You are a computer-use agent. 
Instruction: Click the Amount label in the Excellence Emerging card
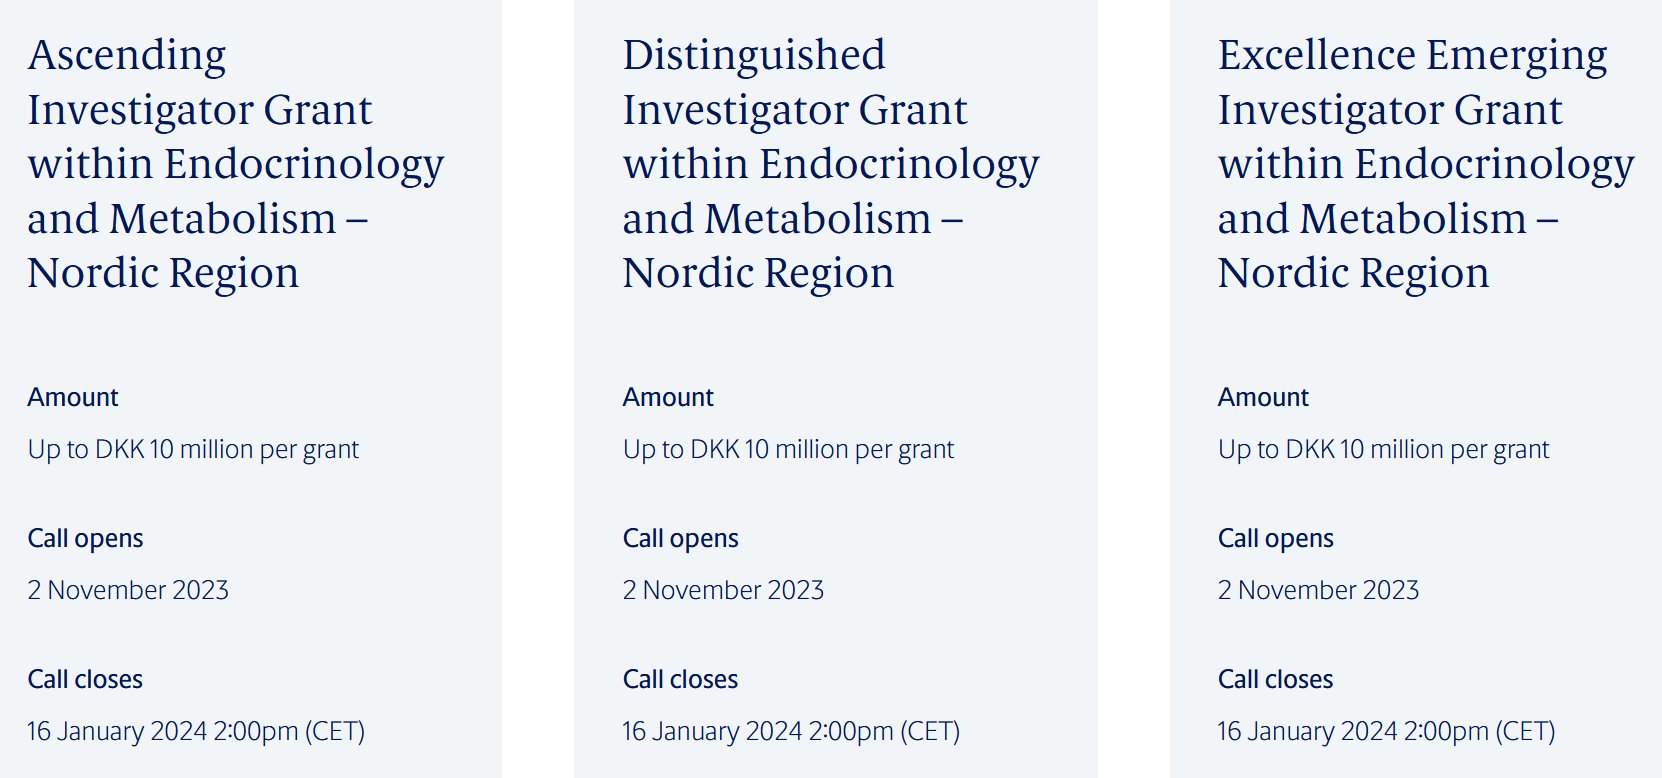pyautogui.click(x=1263, y=397)
